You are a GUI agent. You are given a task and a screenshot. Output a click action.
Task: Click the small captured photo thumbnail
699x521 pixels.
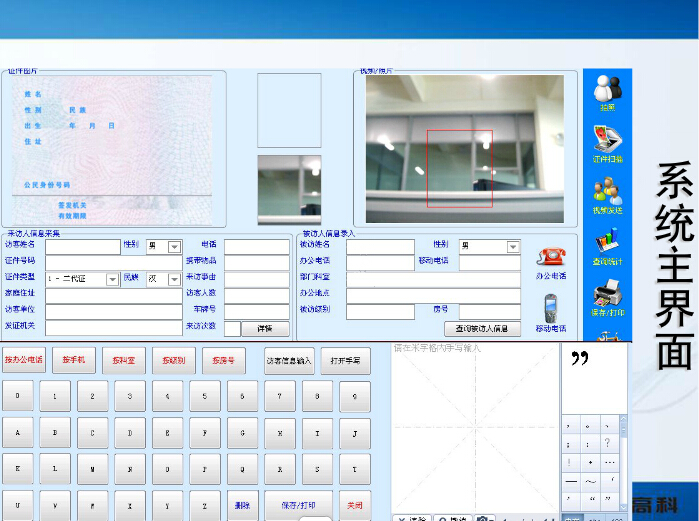coord(288,188)
